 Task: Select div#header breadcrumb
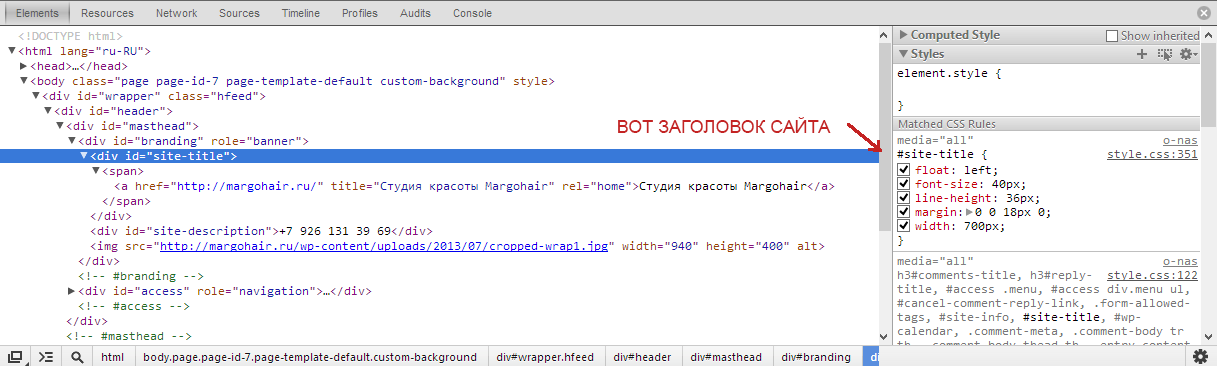[642, 356]
